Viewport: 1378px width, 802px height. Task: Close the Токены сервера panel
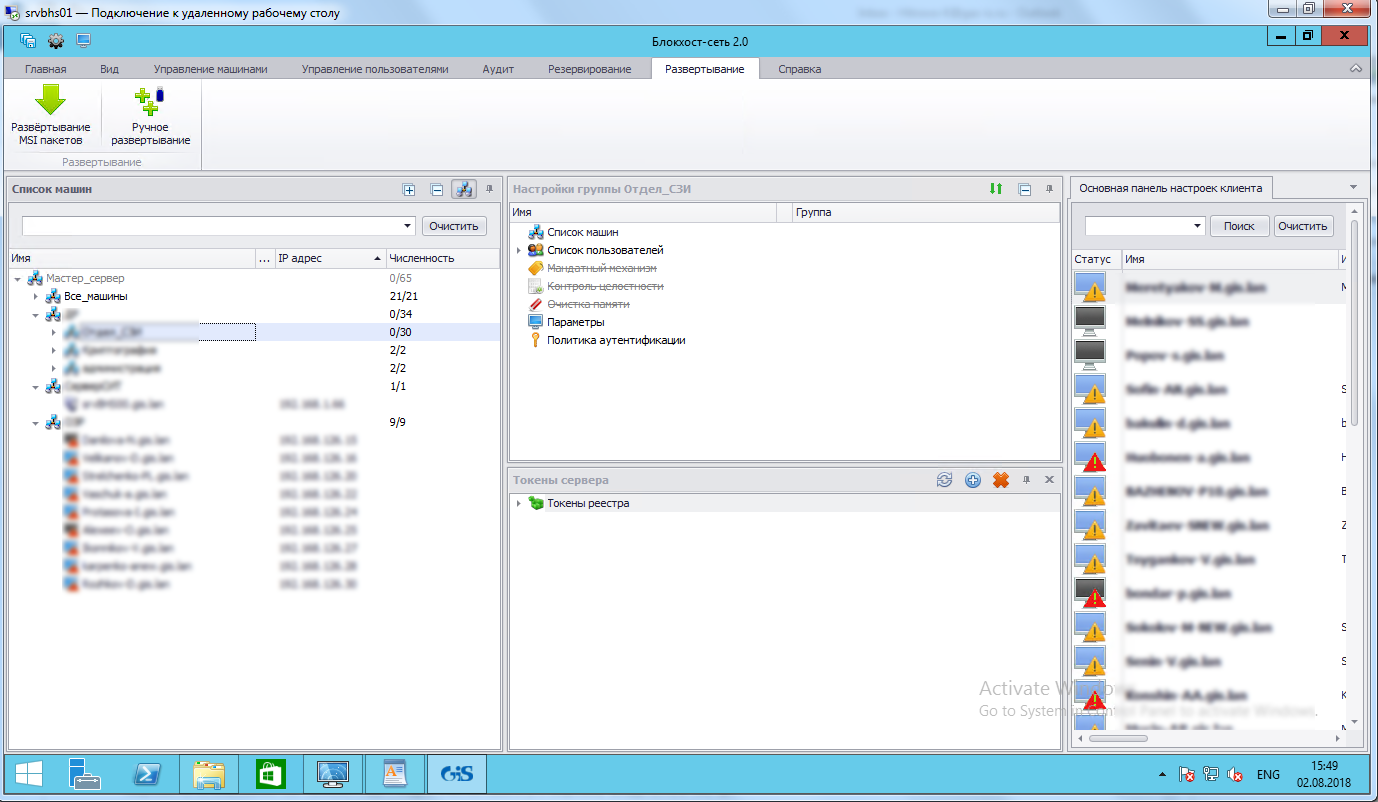pos(1049,481)
